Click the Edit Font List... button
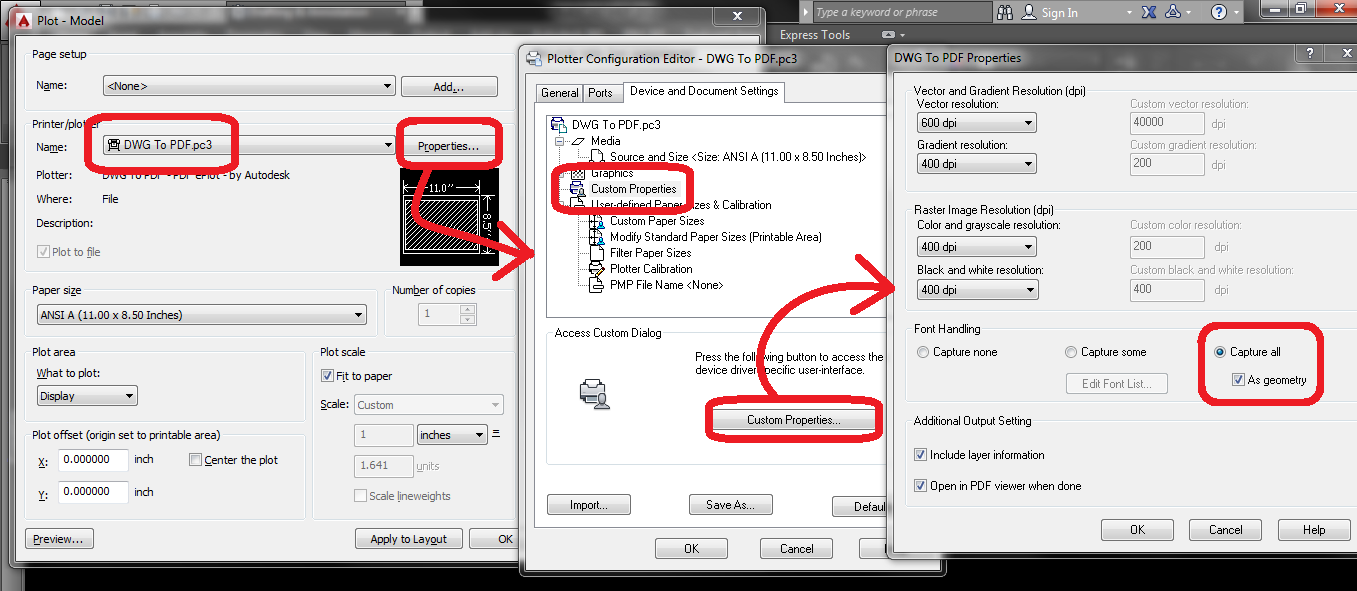 click(1116, 383)
